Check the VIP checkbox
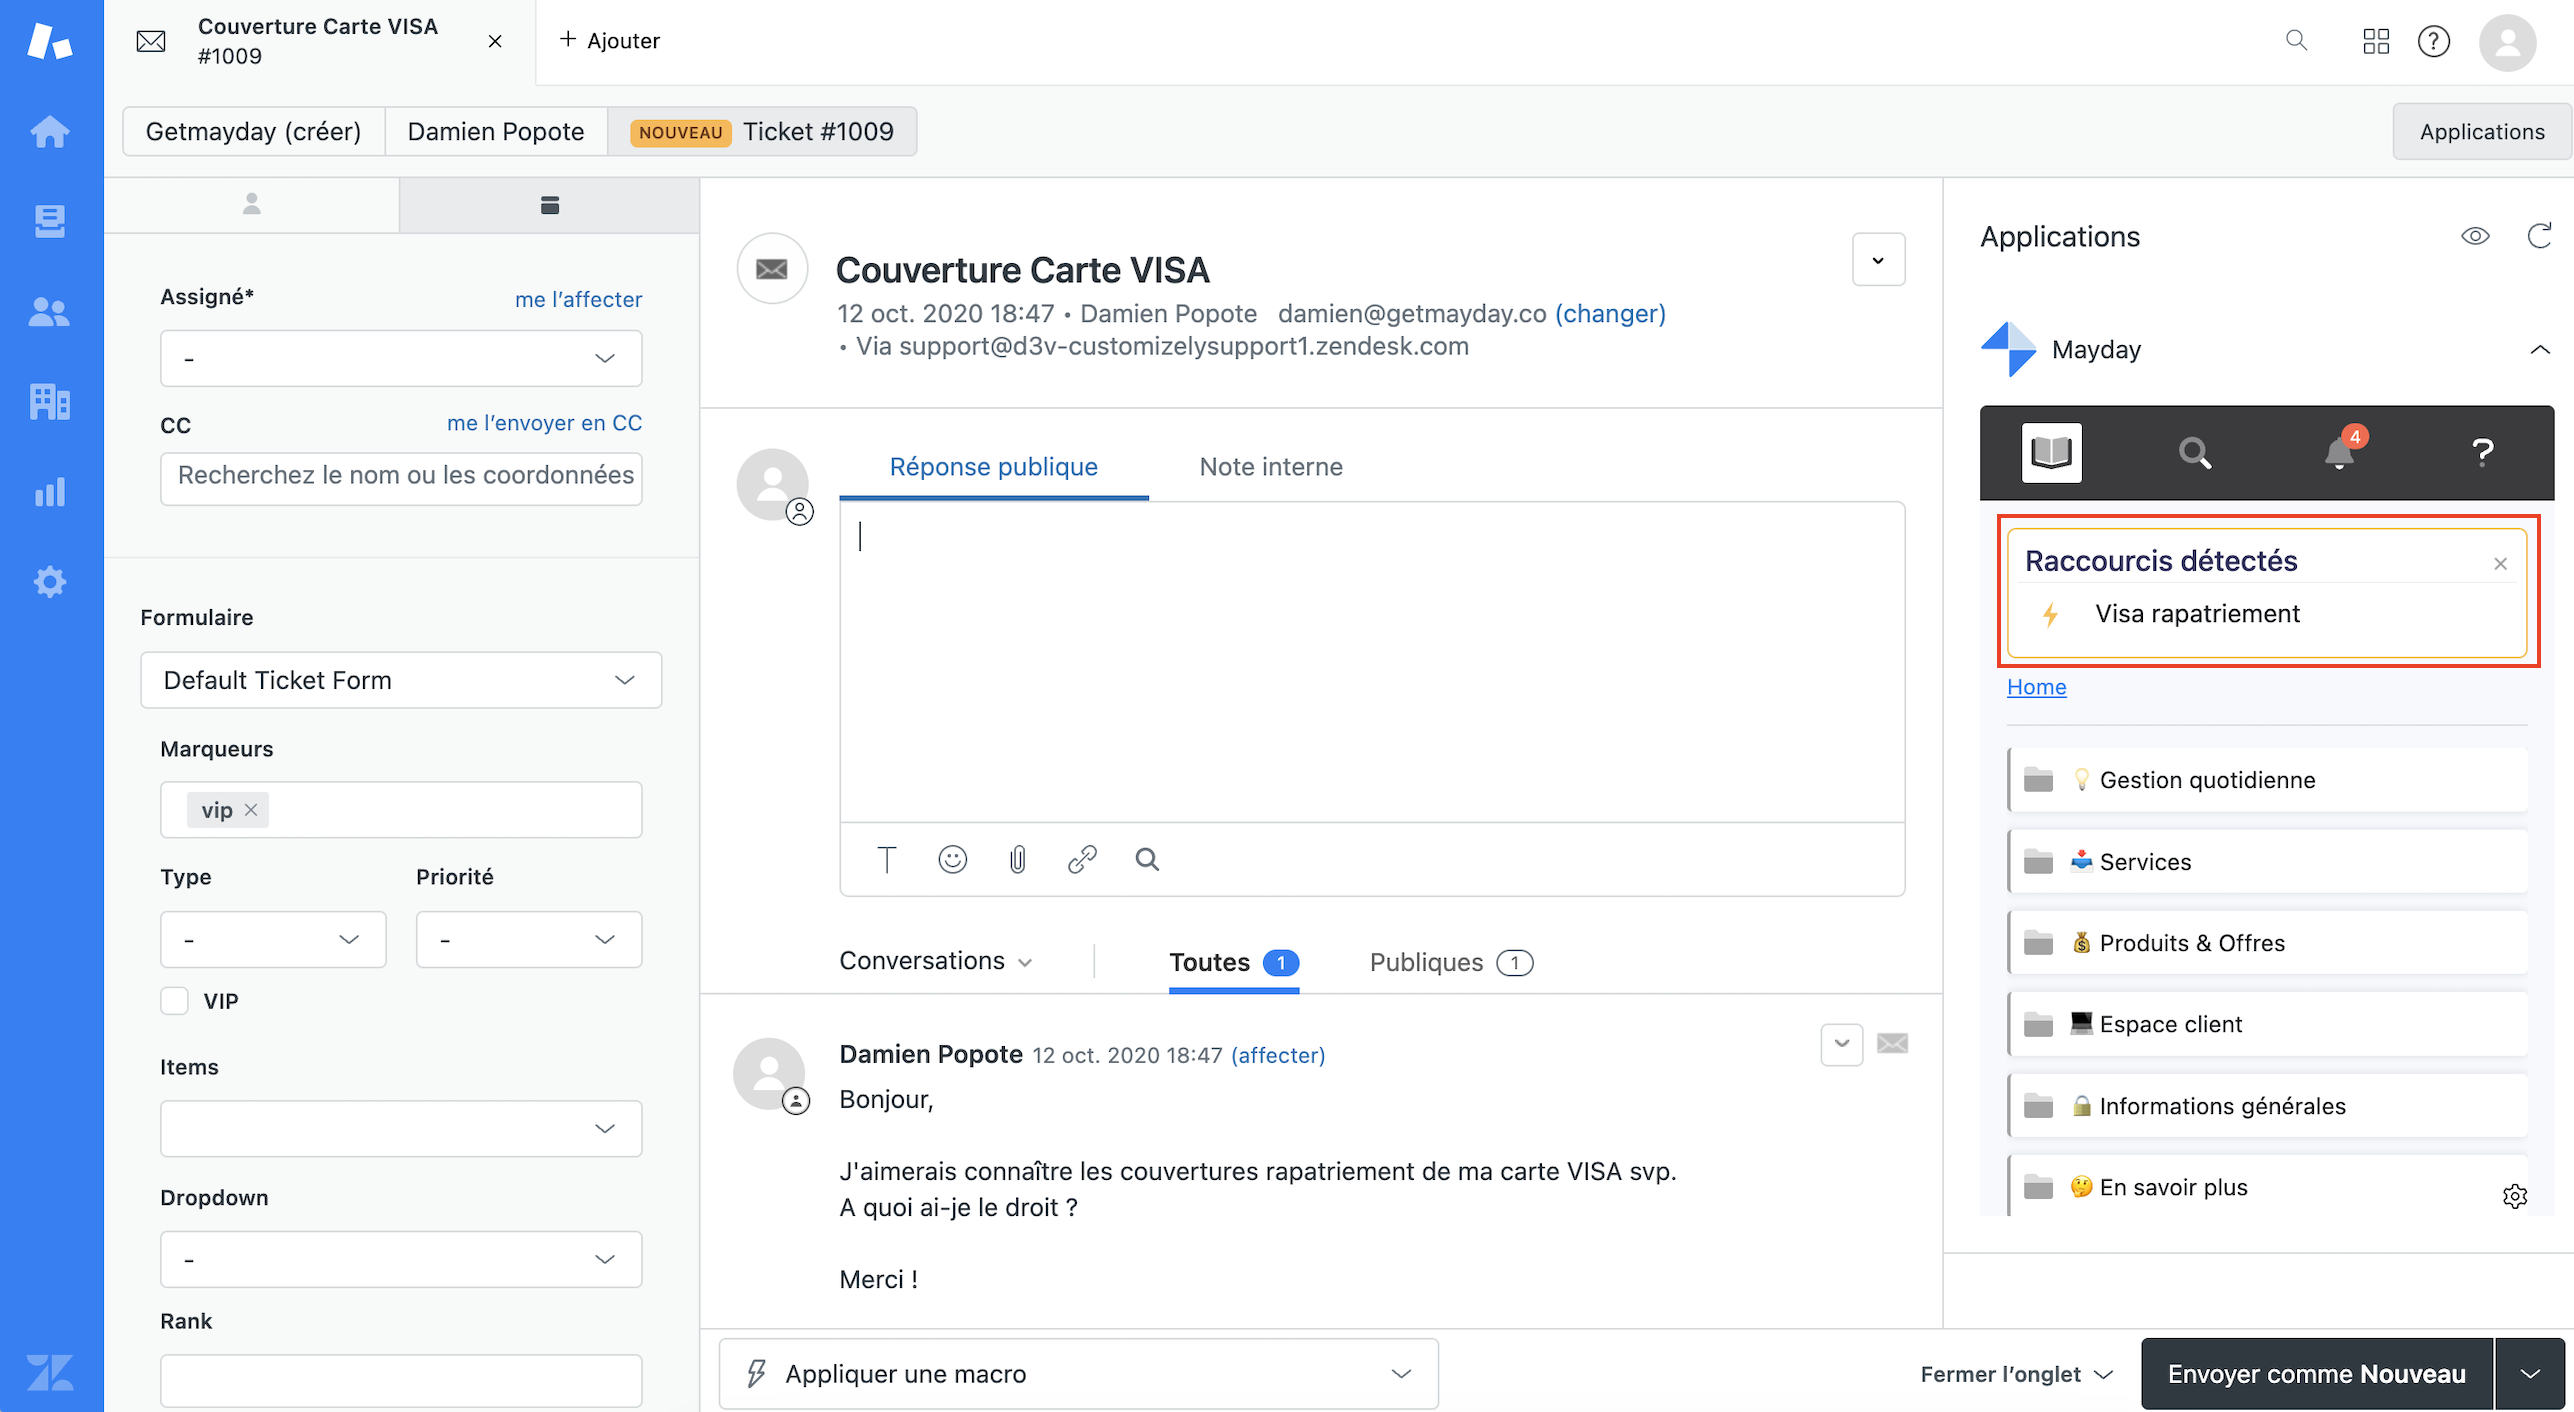Screen dimensions: 2574x1412 175,1001
